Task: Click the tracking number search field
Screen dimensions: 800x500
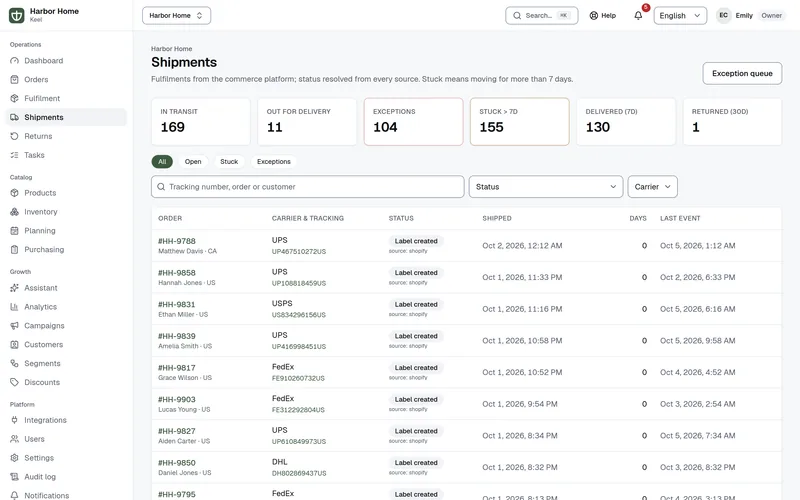Action: tap(308, 187)
